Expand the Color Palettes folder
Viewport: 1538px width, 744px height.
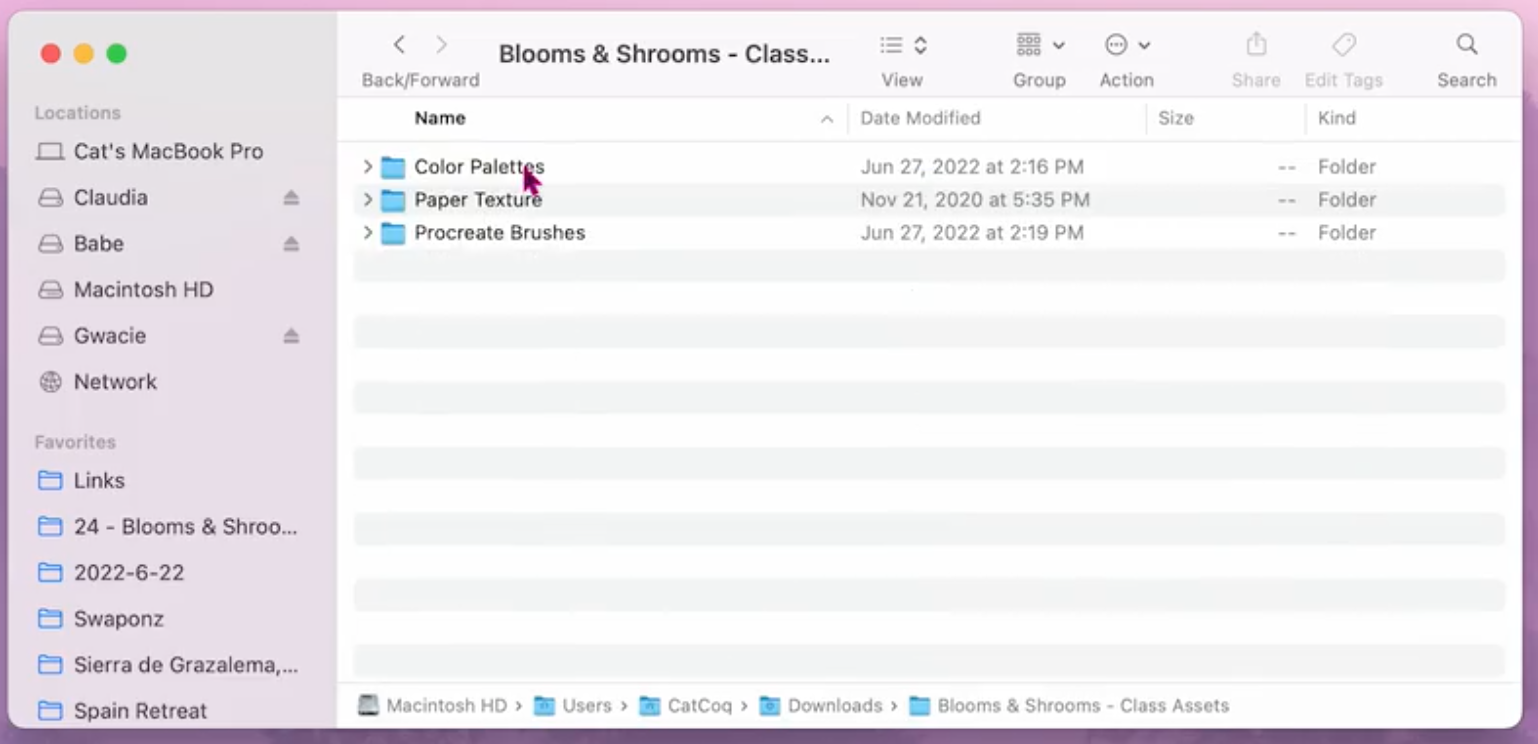click(367, 166)
